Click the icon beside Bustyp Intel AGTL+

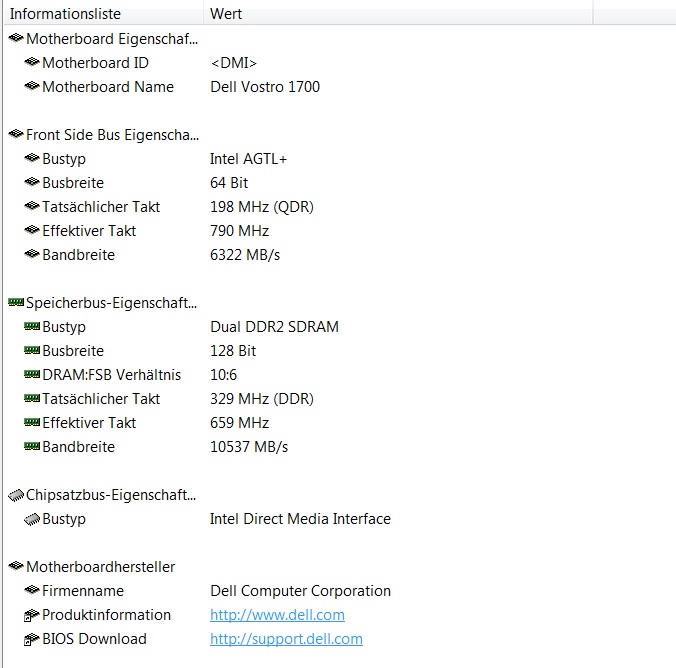(x=32, y=158)
